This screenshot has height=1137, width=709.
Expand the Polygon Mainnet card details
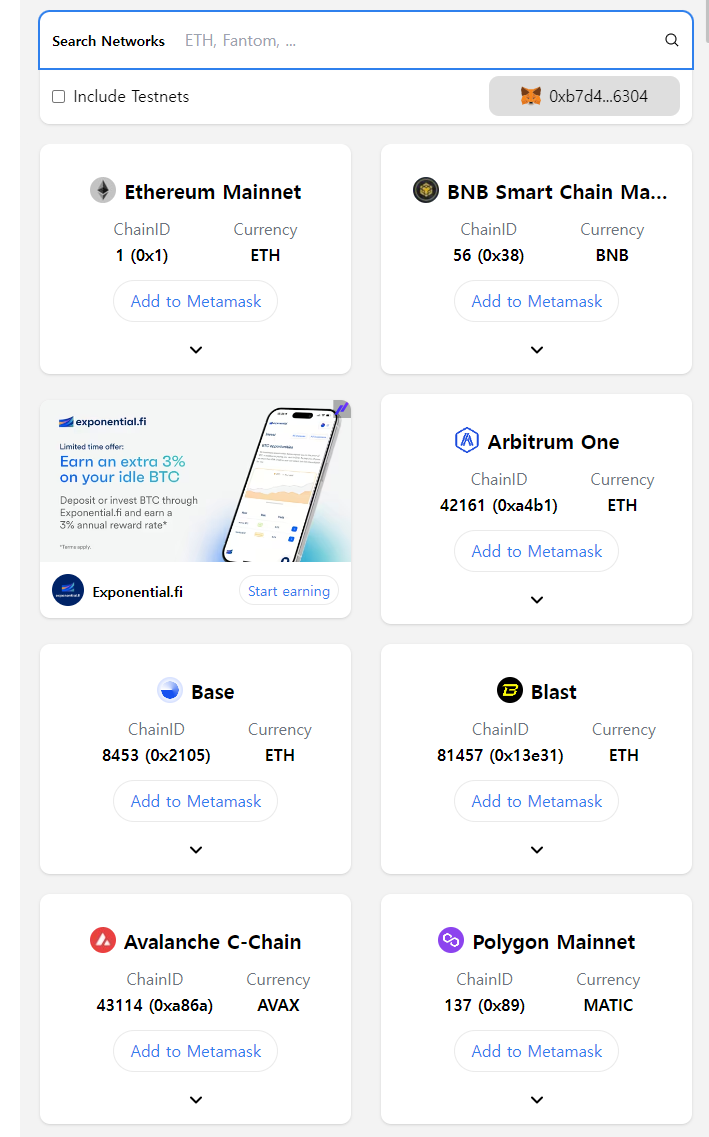[x=537, y=1100]
